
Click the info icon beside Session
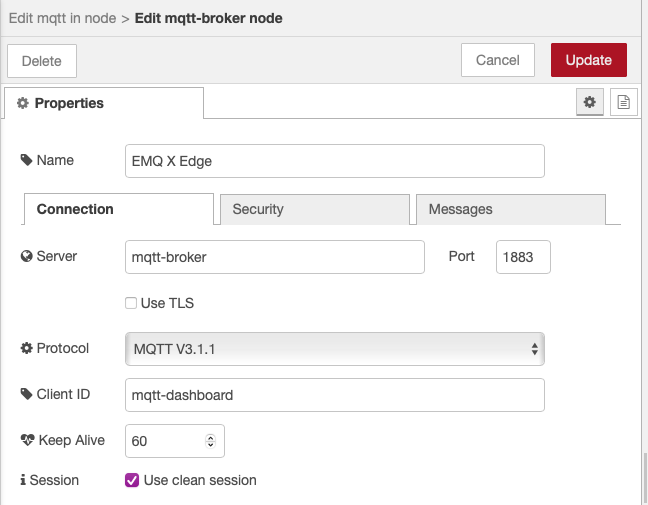[x=23, y=480]
